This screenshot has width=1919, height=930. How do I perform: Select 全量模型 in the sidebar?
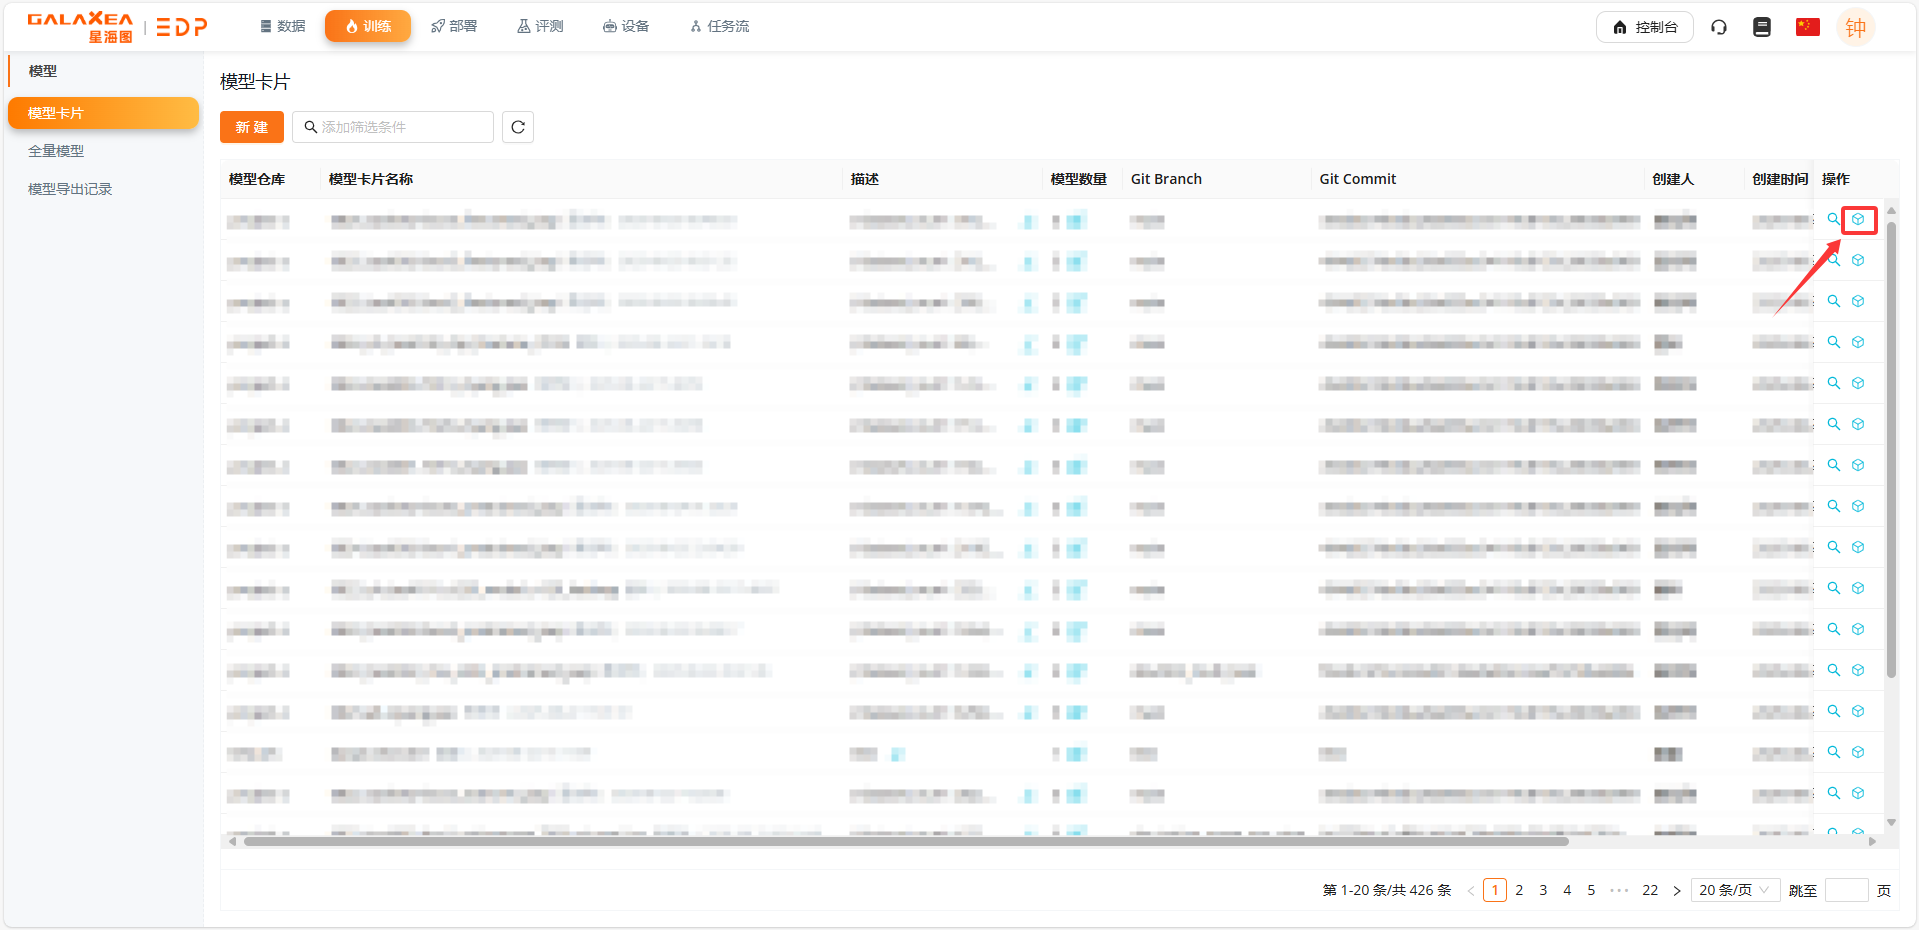56,151
